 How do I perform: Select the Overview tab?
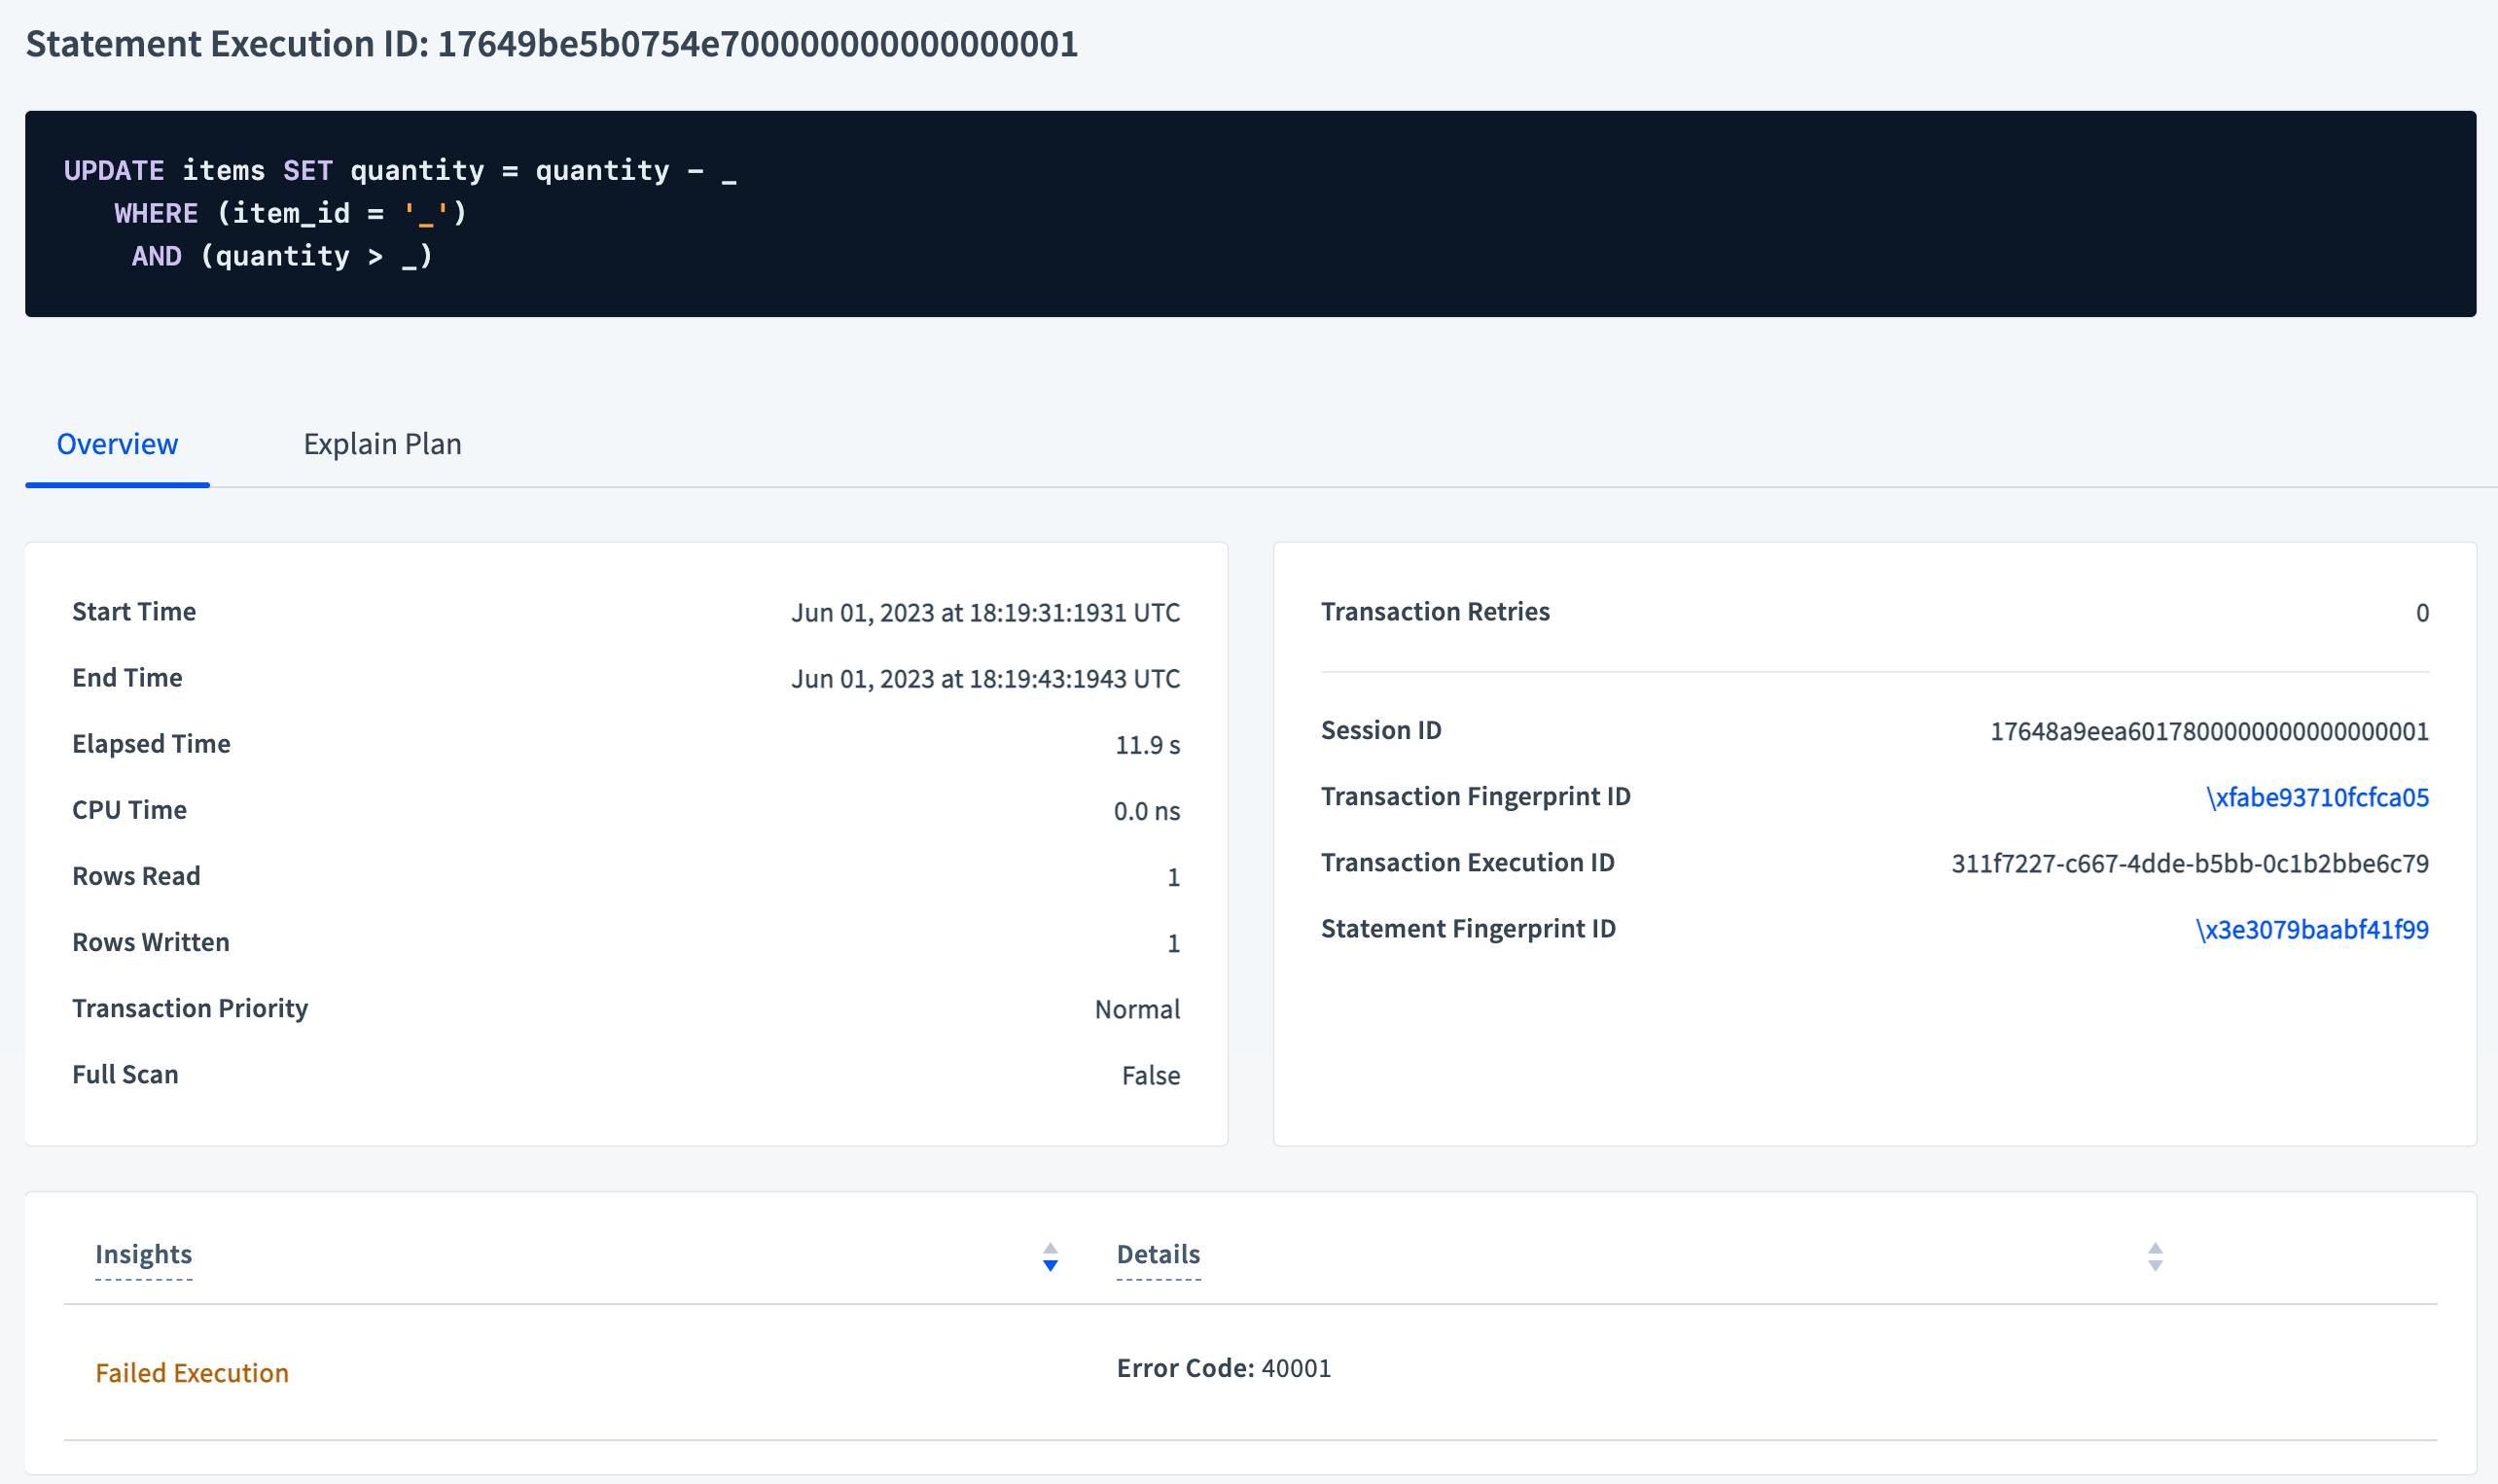(x=118, y=443)
